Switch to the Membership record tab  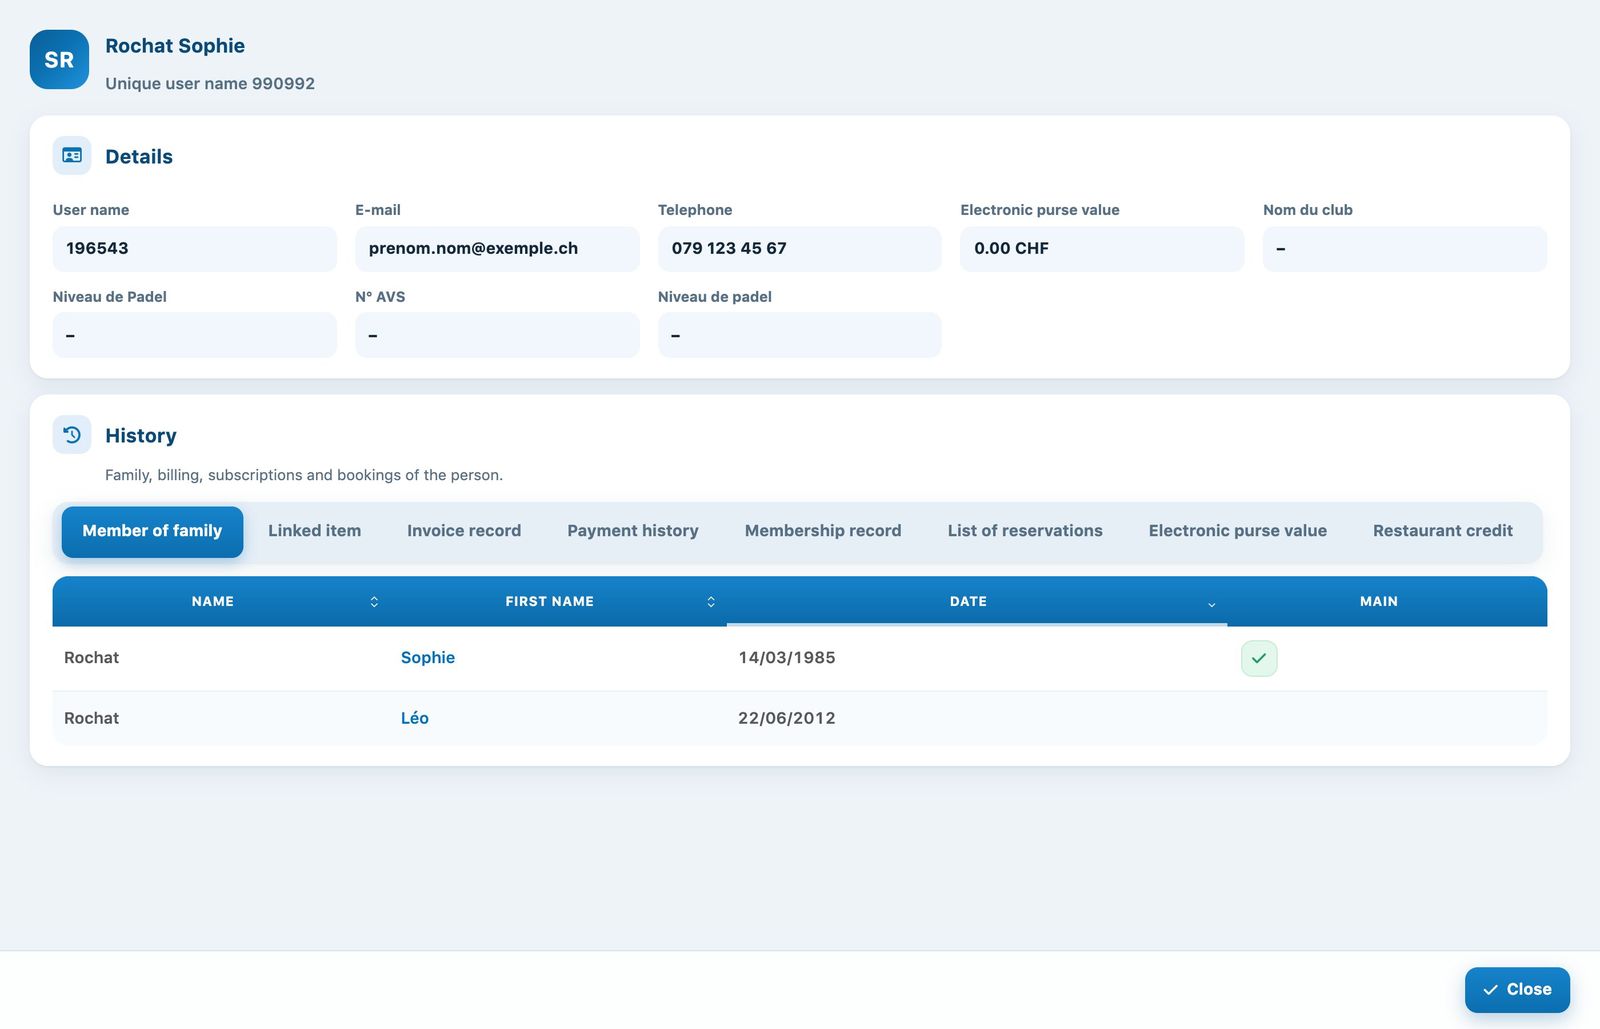823,531
